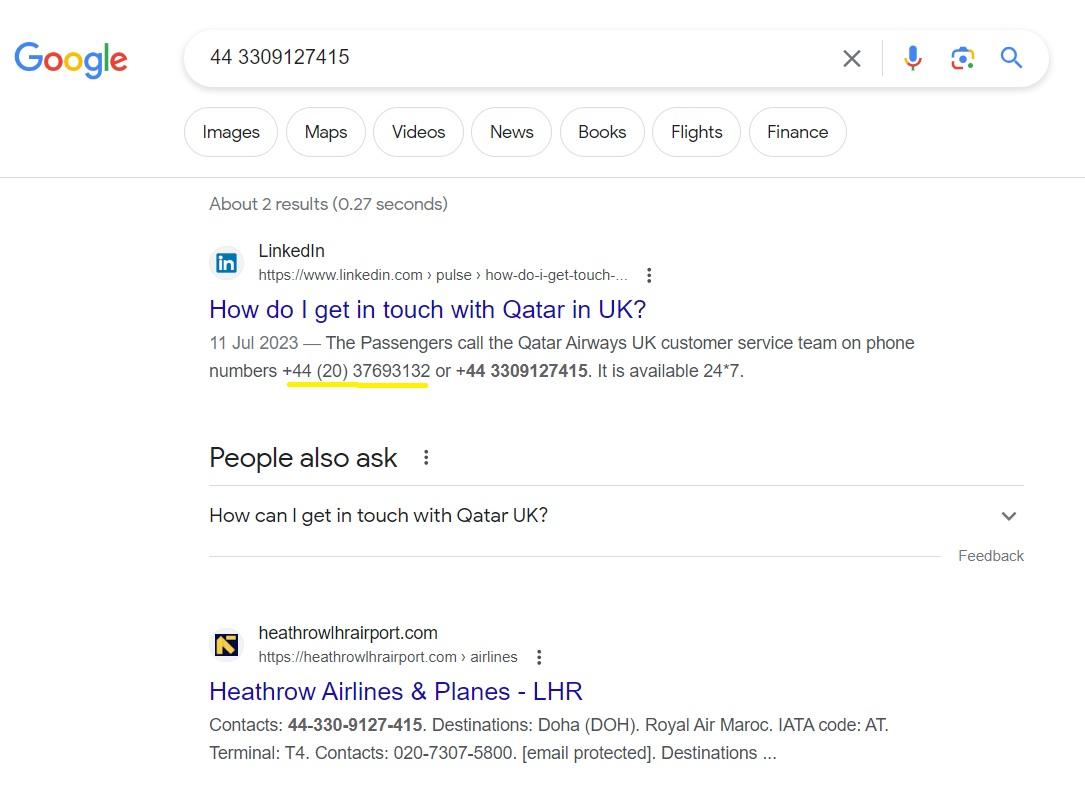Click the blue magnifier search icon

coord(1011,57)
